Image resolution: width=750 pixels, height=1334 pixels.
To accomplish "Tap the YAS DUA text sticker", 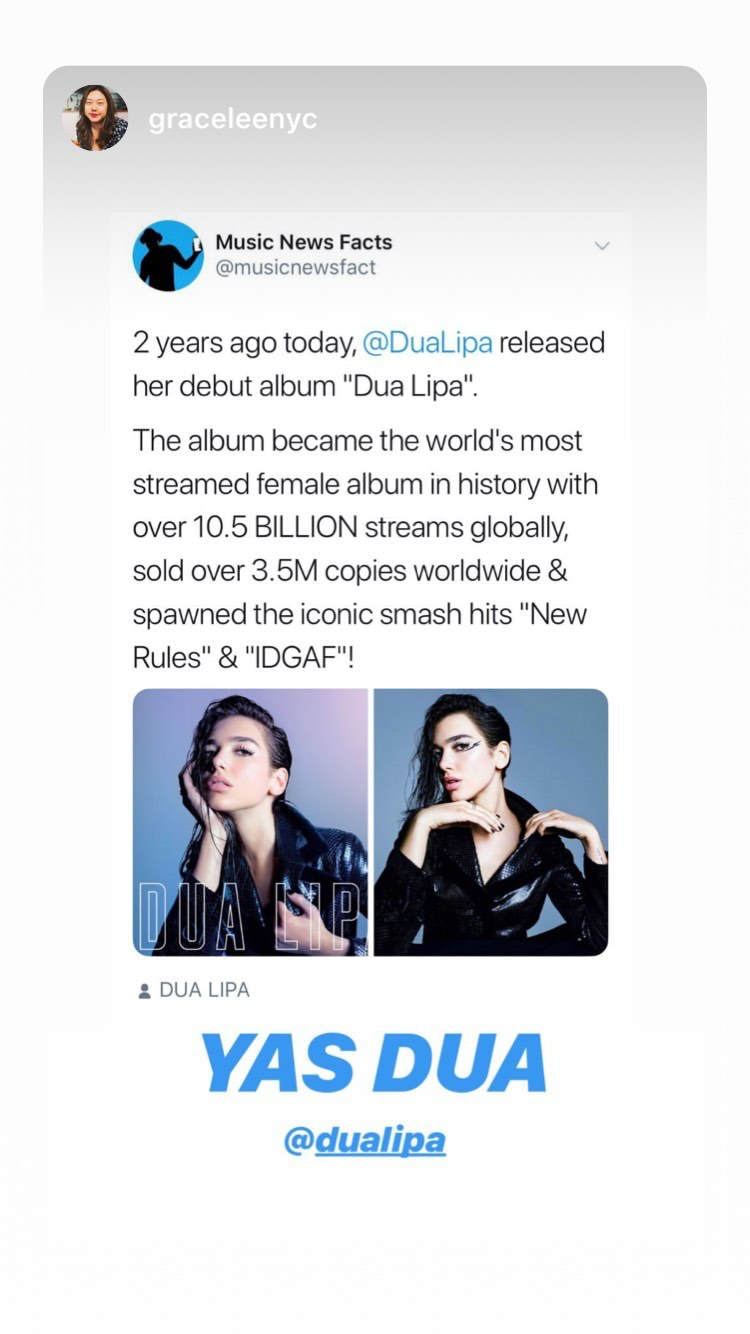I will pos(374,1064).
